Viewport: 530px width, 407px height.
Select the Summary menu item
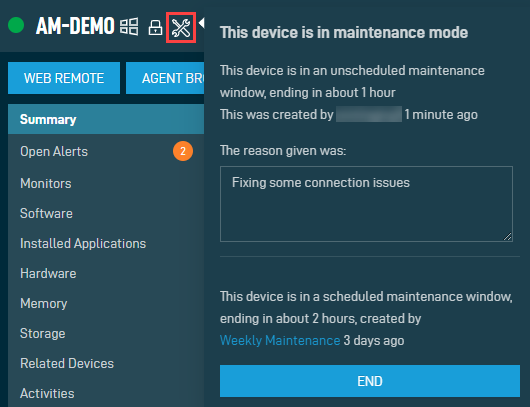click(x=106, y=119)
